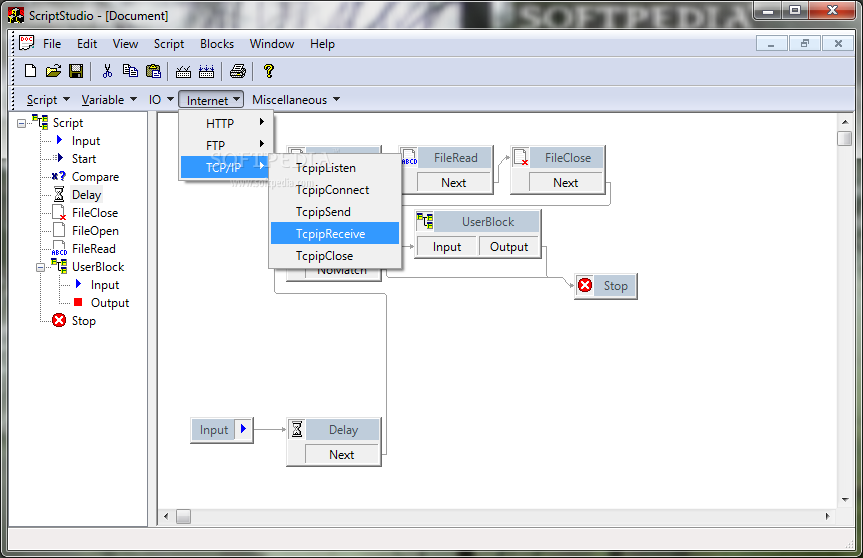The height and width of the screenshot is (558, 863).
Task: Choose TcpipConnect from the submenu
Action: tap(335, 190)
